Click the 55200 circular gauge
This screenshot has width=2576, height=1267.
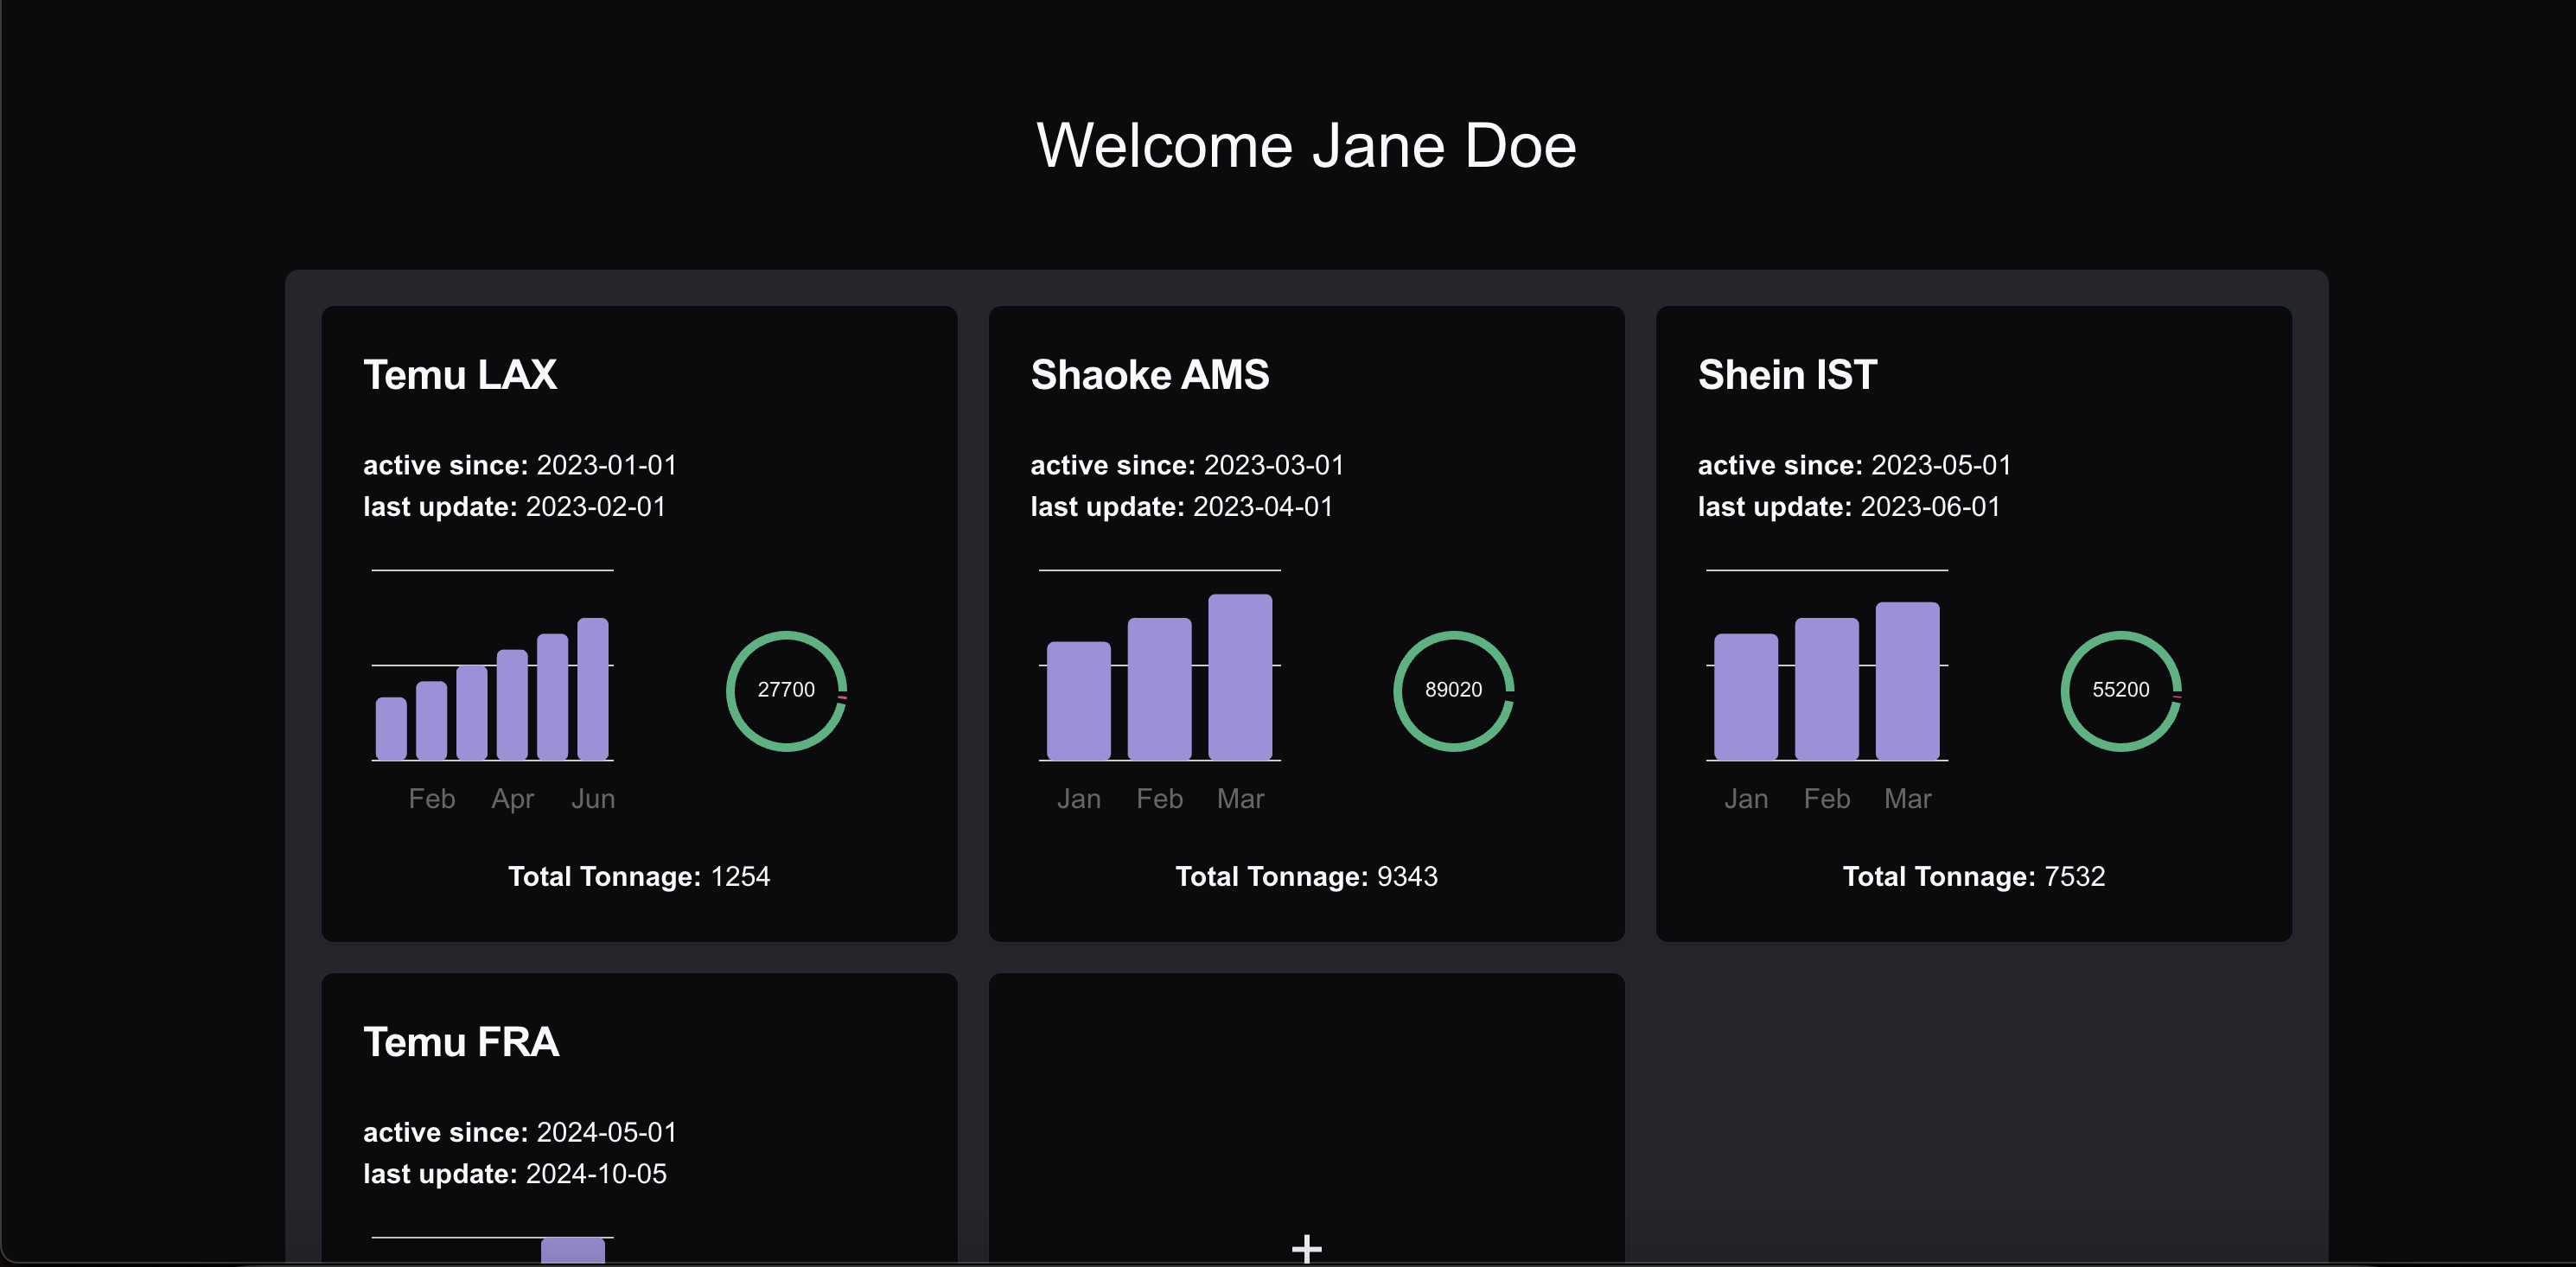click(2120, 690)
